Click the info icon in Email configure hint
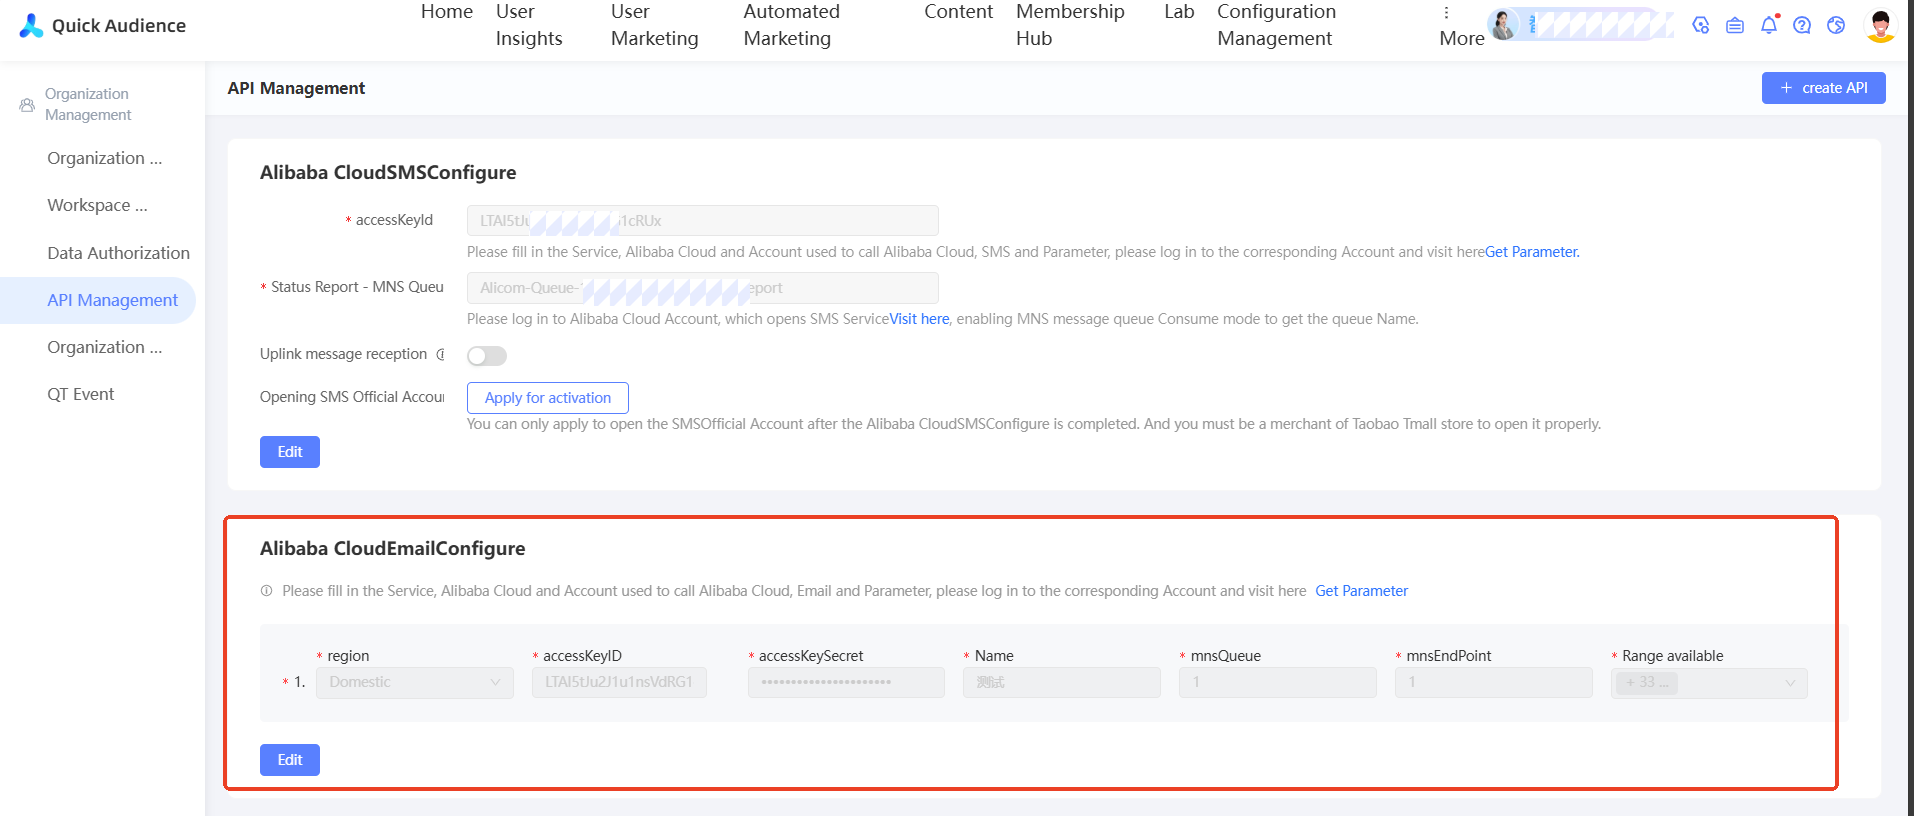This screenshot has width=1914, height=816. (x=267, y=591)
